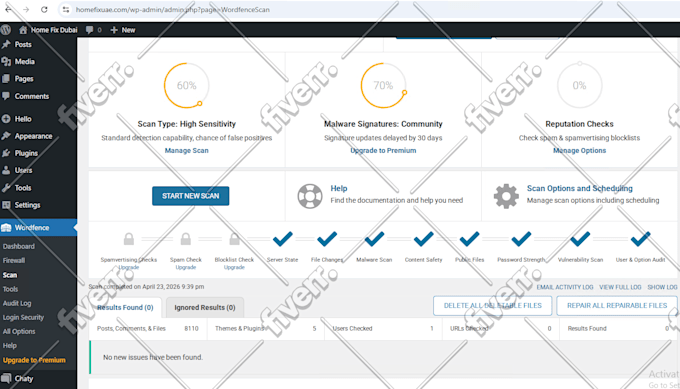Click VIEW FULL LOG link
The height and width of the screenshot is (389, 680).
click(620, 287)
